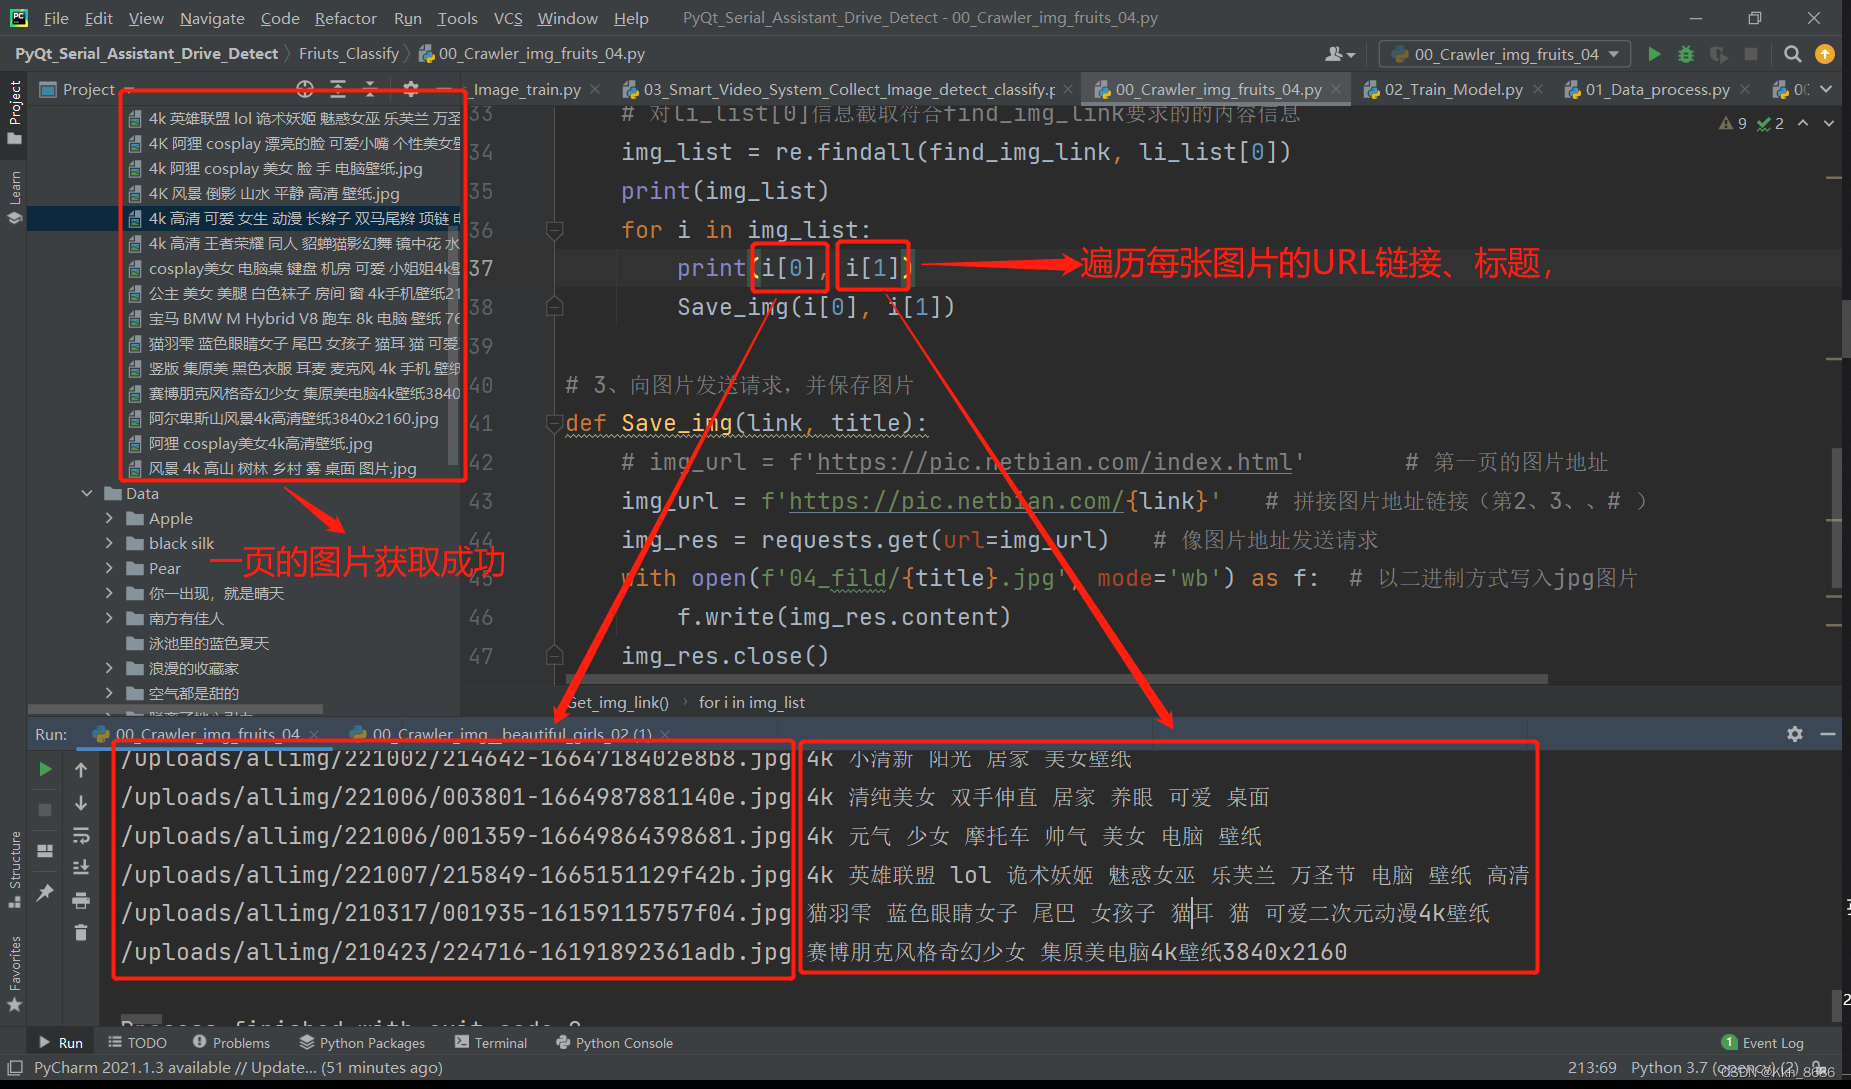Expand the 浪漫的收藏家 folder
The width and height of the screenshot is (1851, 1089).
point(109,668)
